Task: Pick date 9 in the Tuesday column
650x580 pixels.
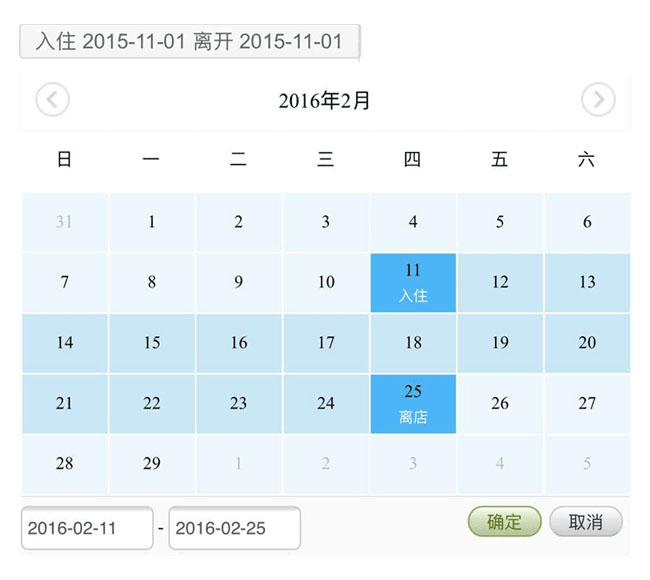Action: tap(239, 283)
